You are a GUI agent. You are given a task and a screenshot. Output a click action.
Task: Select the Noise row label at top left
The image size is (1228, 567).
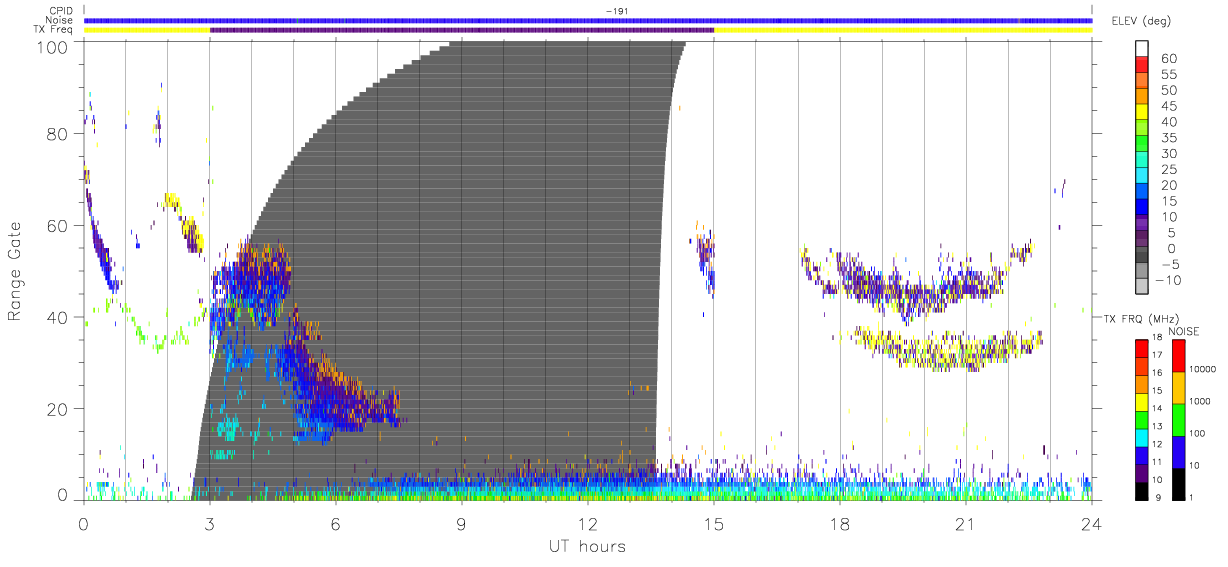(61, 20)
